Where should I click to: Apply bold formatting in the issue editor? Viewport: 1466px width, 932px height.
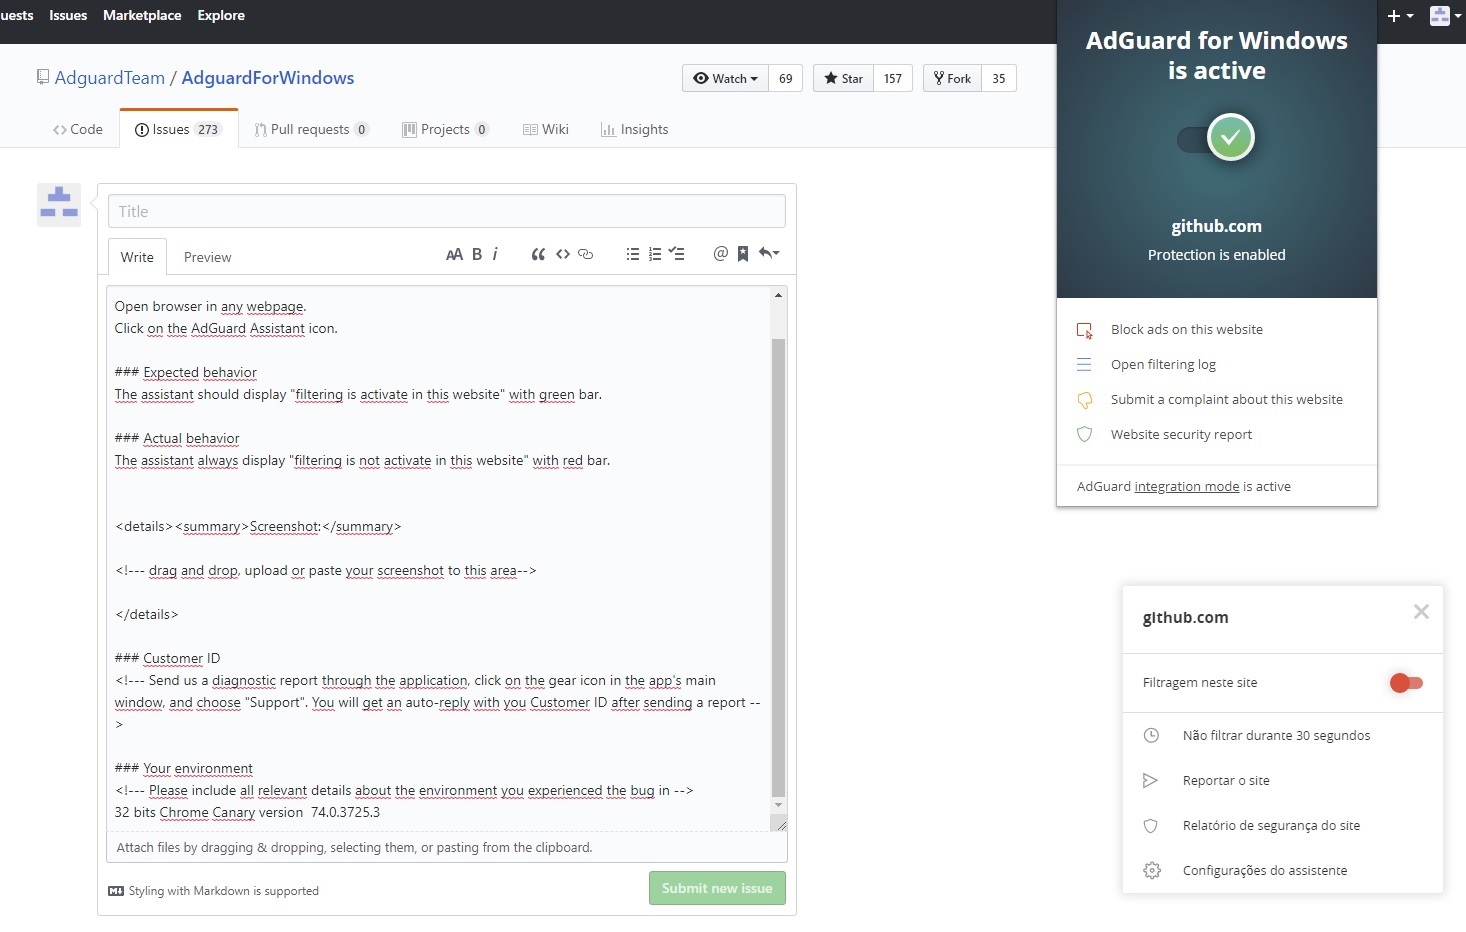pos(476,254)
